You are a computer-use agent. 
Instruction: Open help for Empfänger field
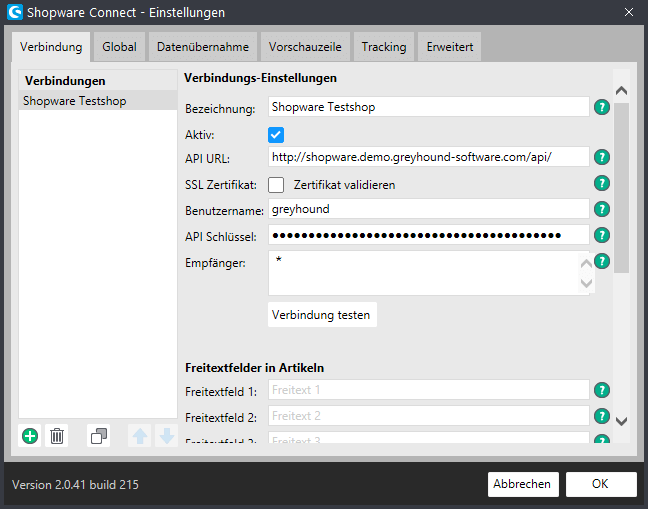pos(602,261)
